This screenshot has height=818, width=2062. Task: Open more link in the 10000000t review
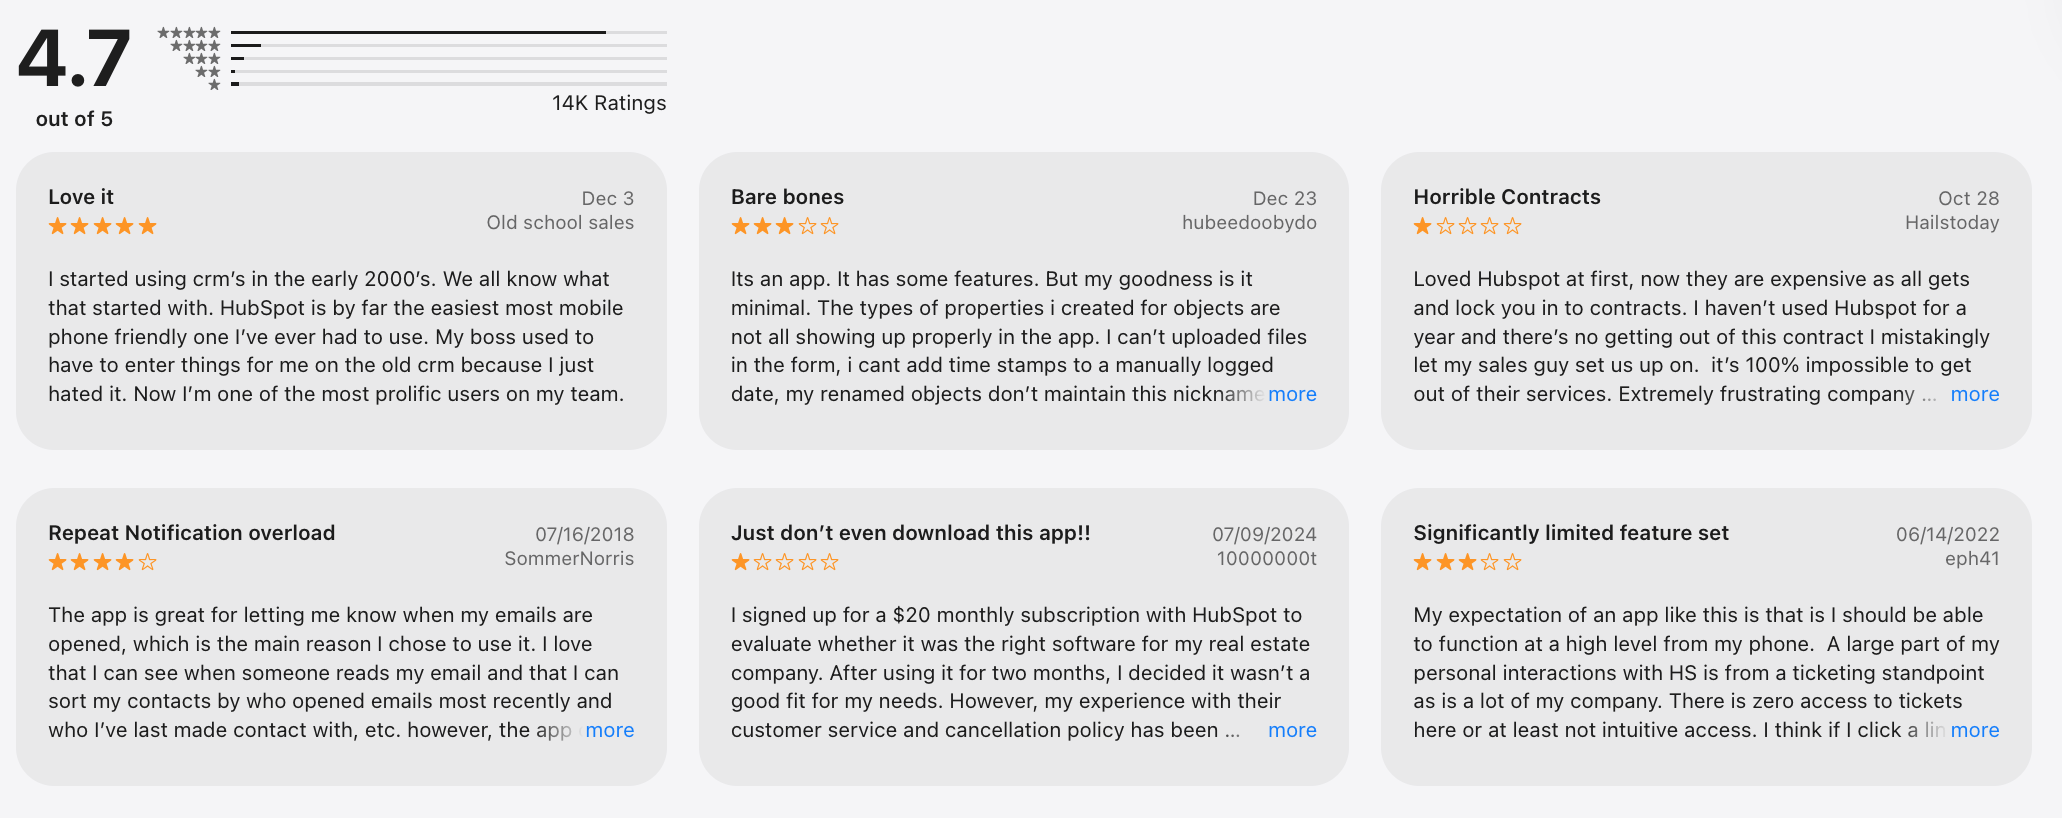[1292, 730]
